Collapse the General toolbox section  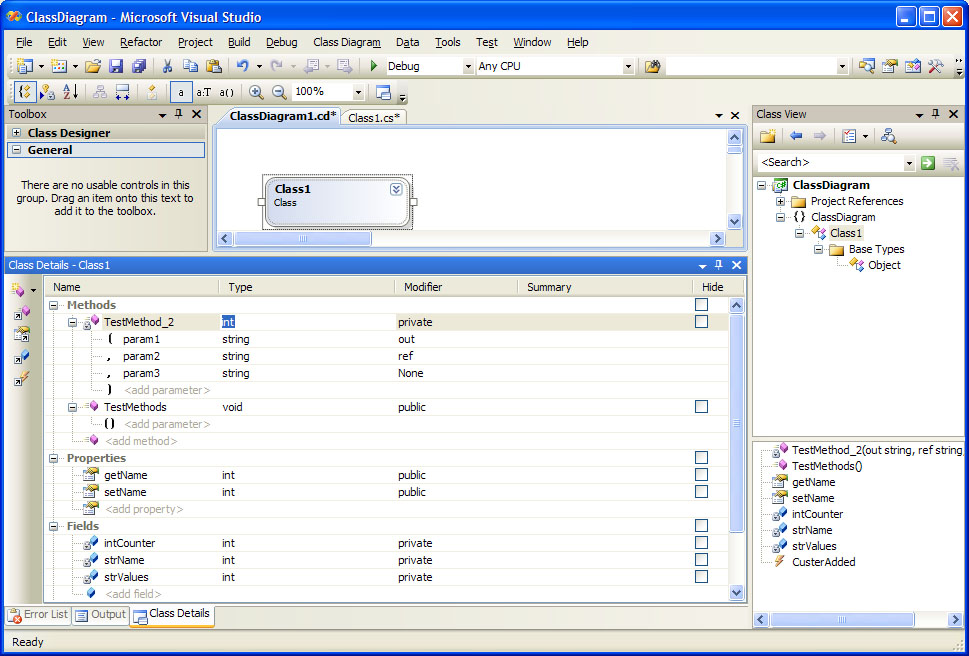tap(17, 150)
